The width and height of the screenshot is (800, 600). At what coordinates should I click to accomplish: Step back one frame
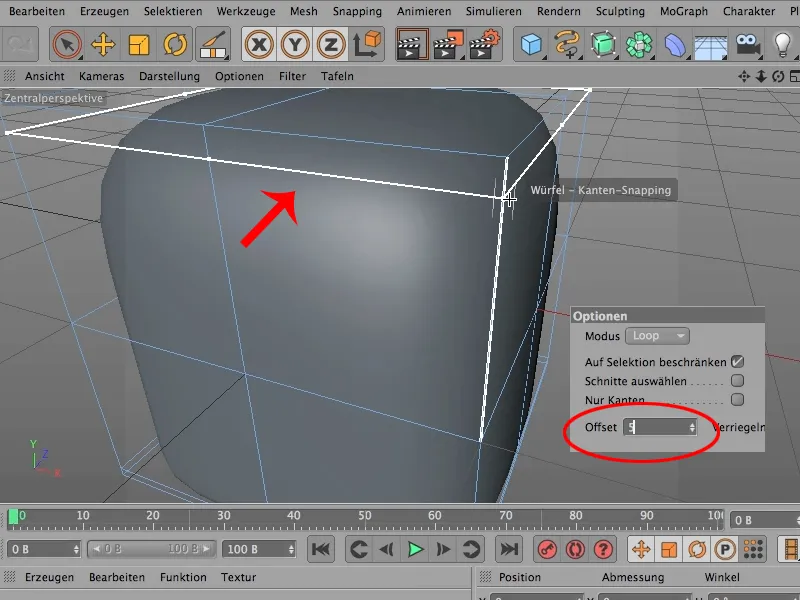point(387,549)
